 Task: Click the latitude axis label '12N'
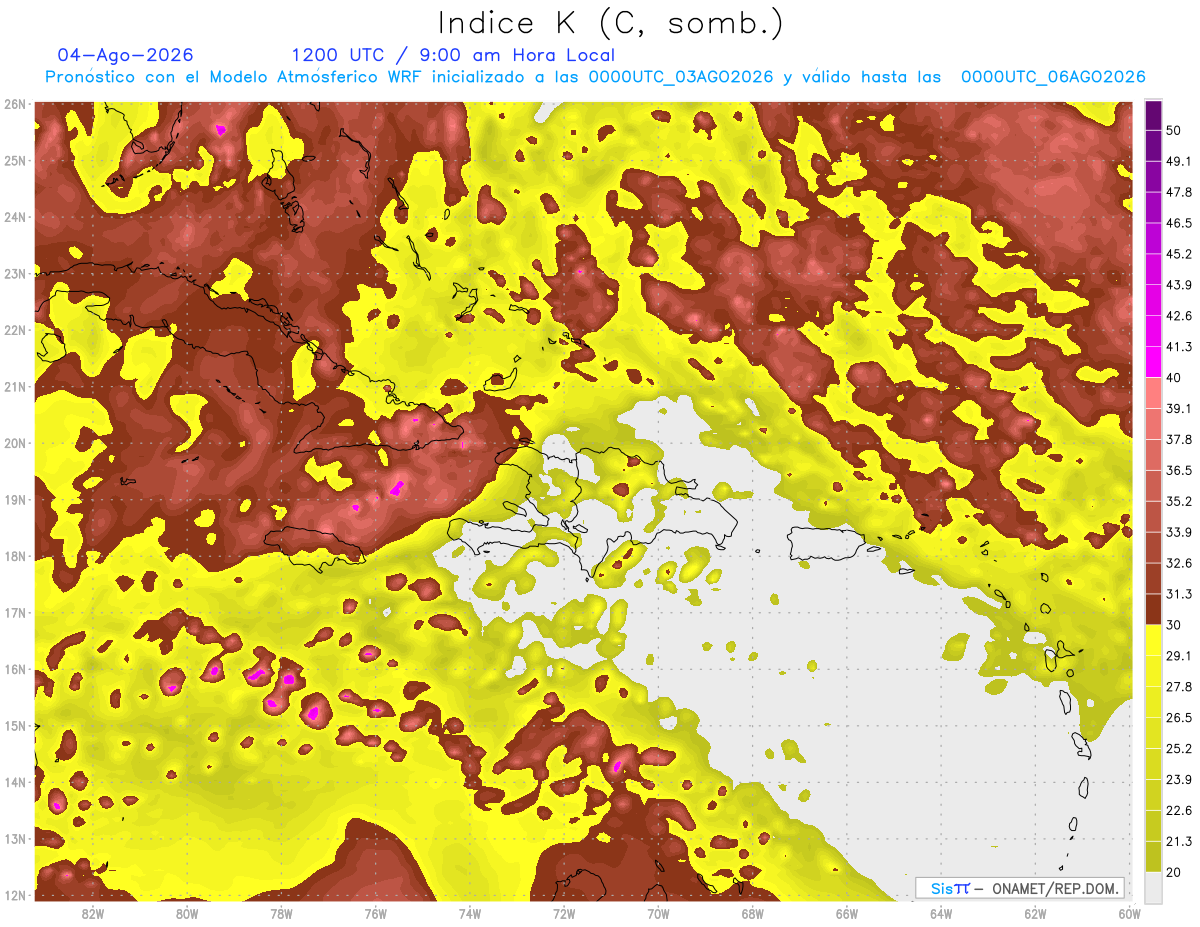pyautogui.click(x=15, y=895)
